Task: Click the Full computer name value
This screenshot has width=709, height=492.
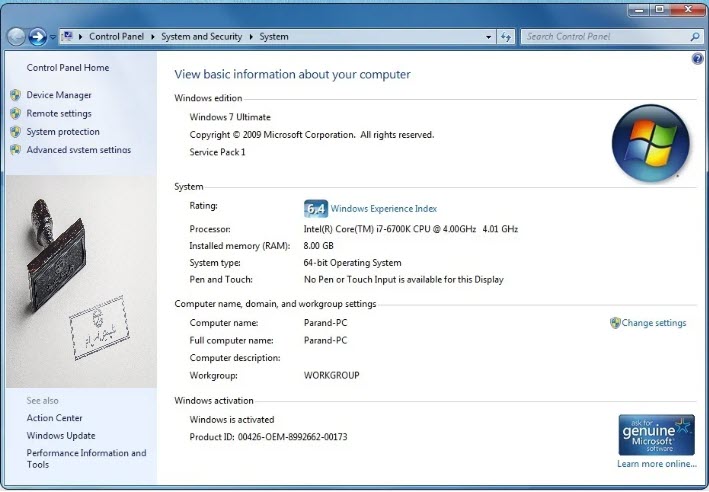Action: 326,341
